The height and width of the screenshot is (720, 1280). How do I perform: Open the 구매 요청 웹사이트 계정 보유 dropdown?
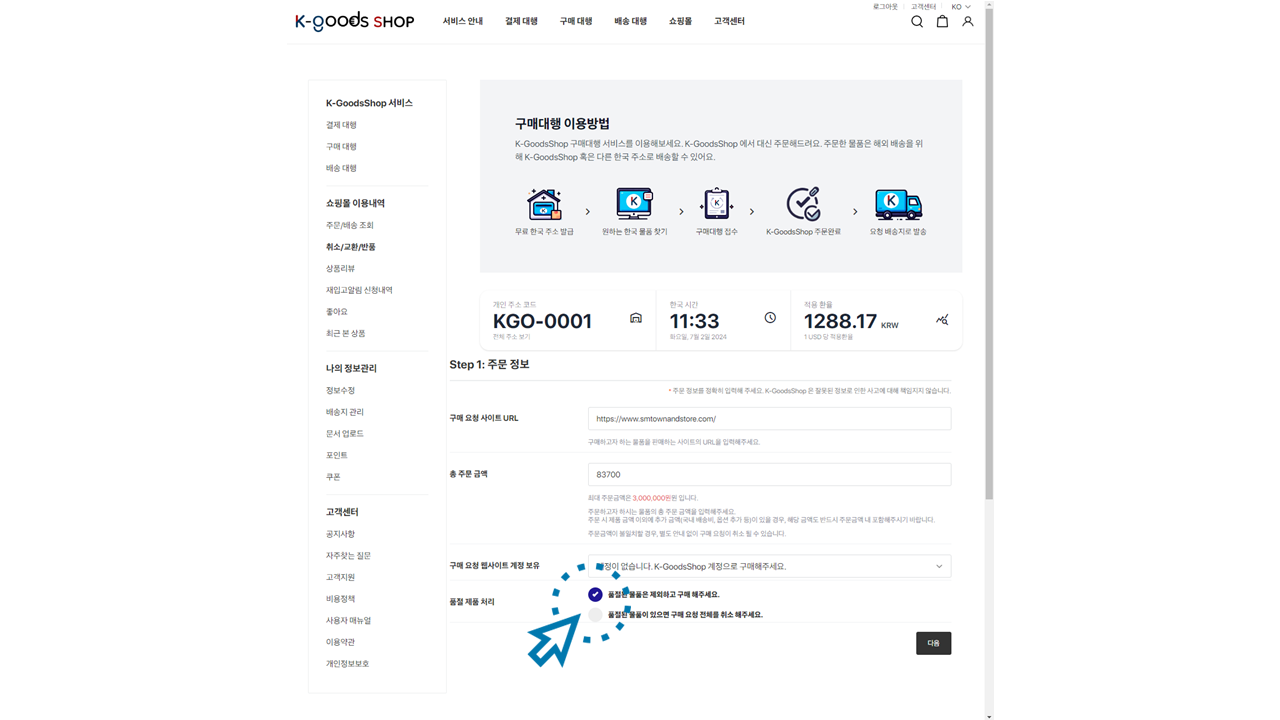coord(769,566)
